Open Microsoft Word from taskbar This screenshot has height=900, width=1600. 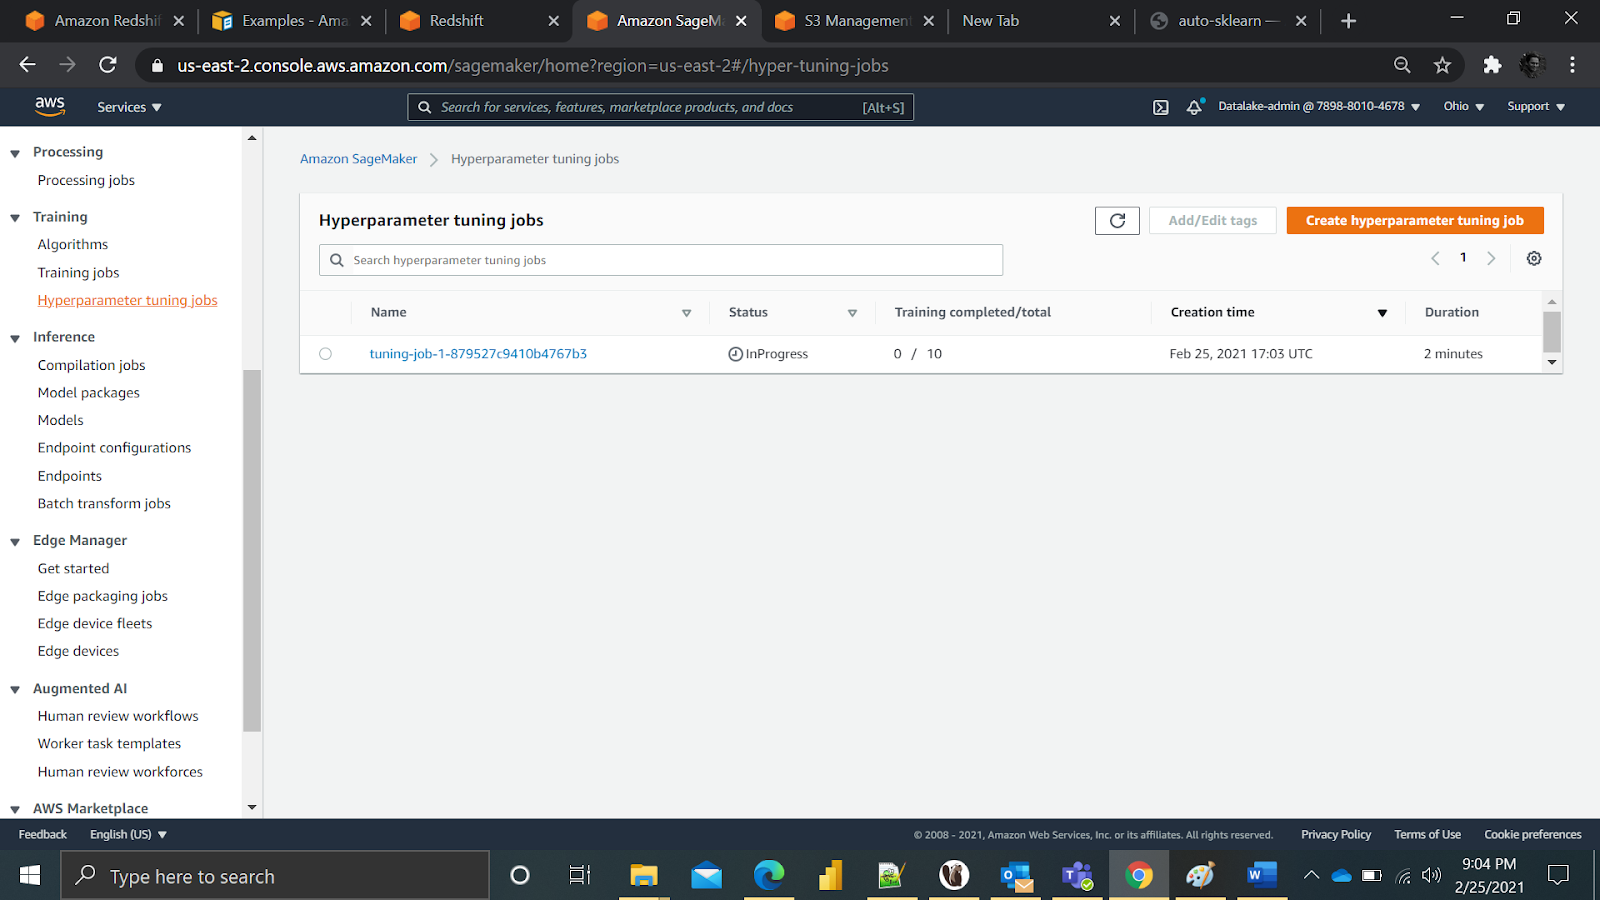(x=1262, y=876)
